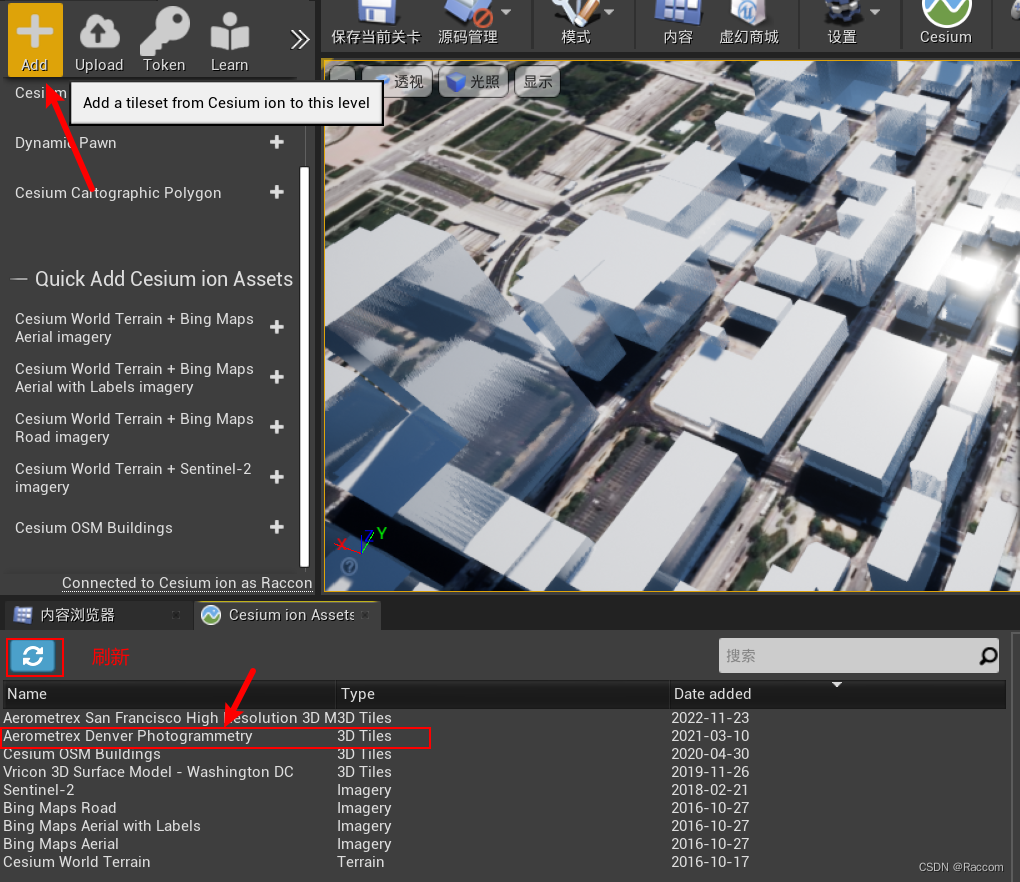Expand the Modes dropdown arrow
Screen dimensions: 1020x882
pos(609,12)
